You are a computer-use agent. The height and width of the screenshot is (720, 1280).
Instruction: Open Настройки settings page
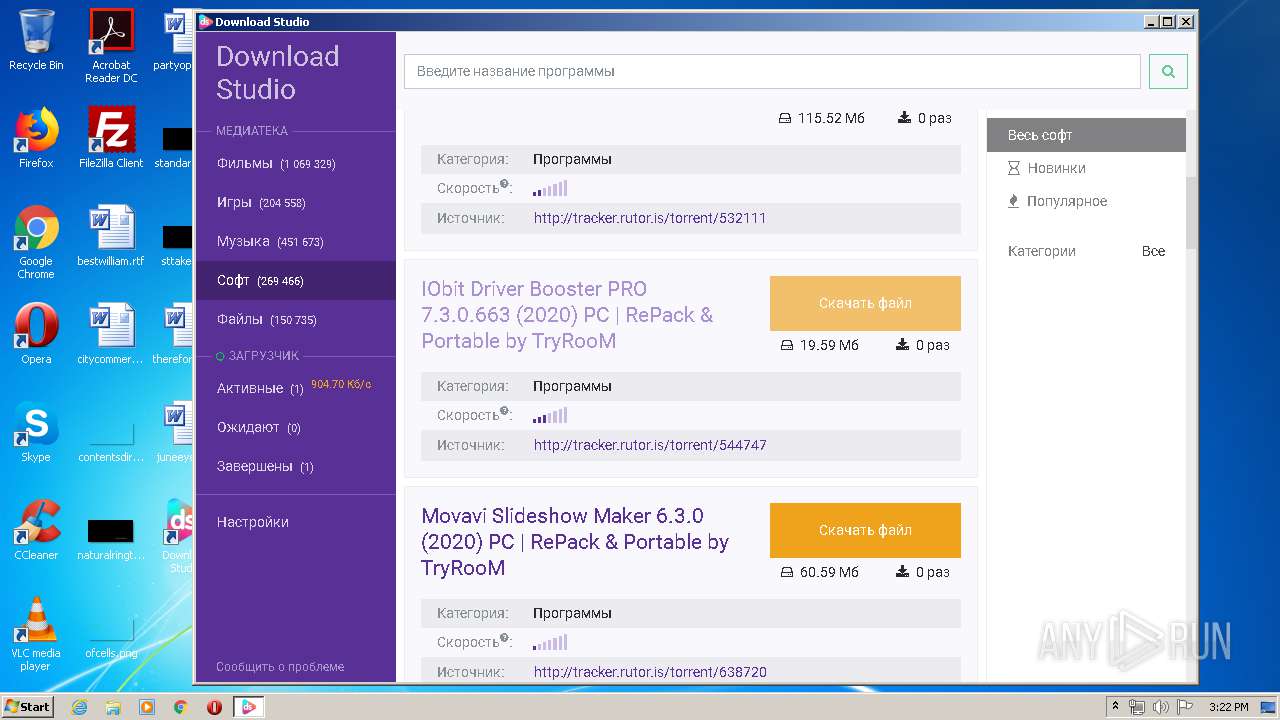(253, 522)
